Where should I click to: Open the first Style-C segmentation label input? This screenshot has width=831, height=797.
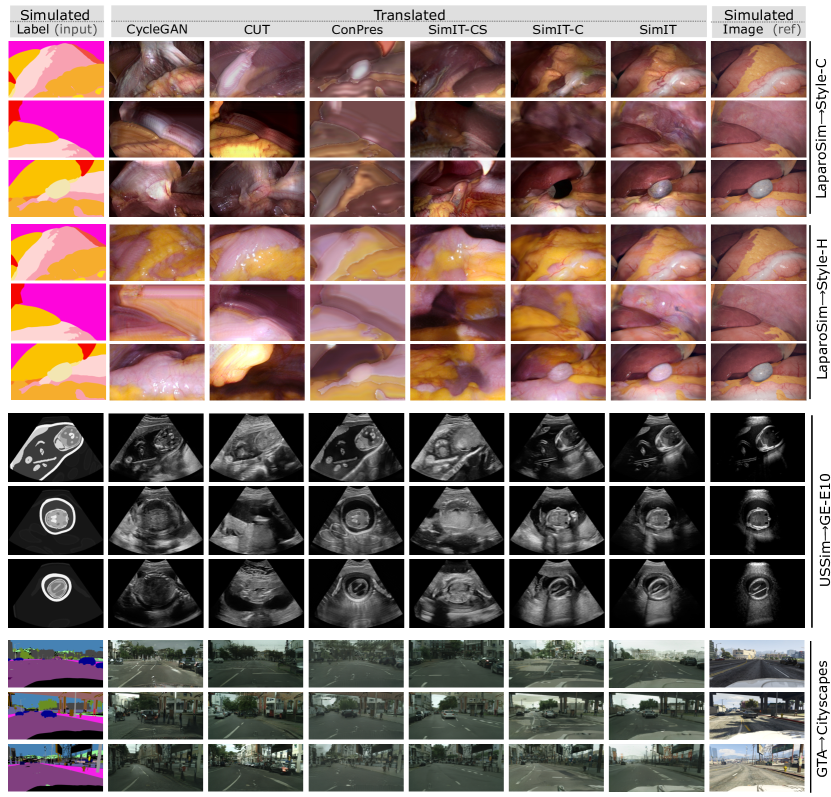pos(56,69)
